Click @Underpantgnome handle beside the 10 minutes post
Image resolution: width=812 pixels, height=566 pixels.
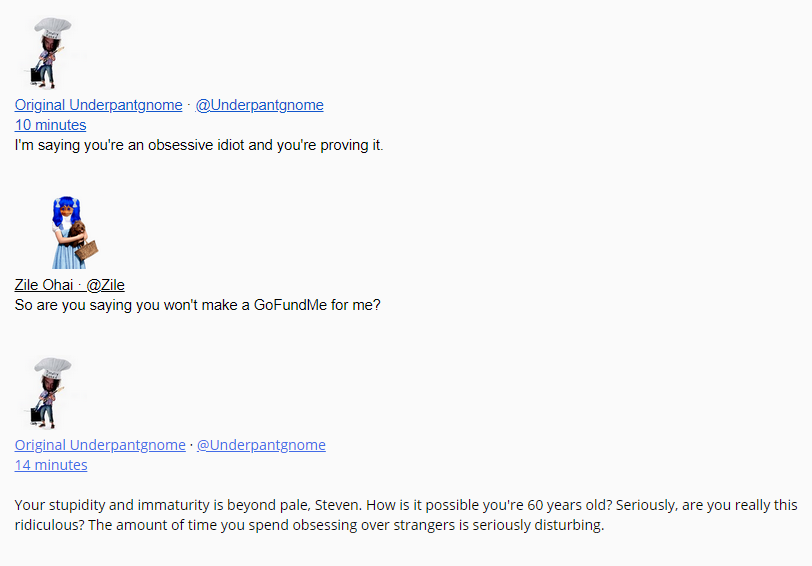[259, 105]
